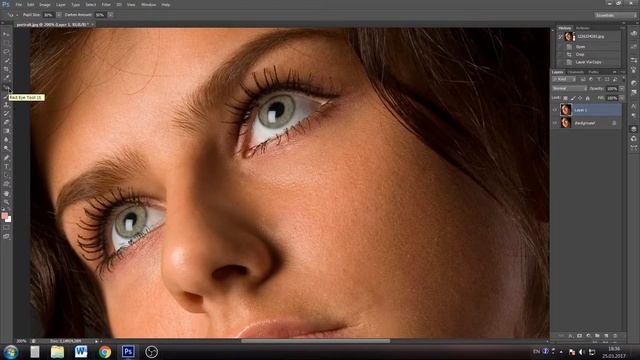Open the Pupil Size dropdown arrow
Image resolution: width=640 pixels, height=360 pixels.
coord(59,15)
